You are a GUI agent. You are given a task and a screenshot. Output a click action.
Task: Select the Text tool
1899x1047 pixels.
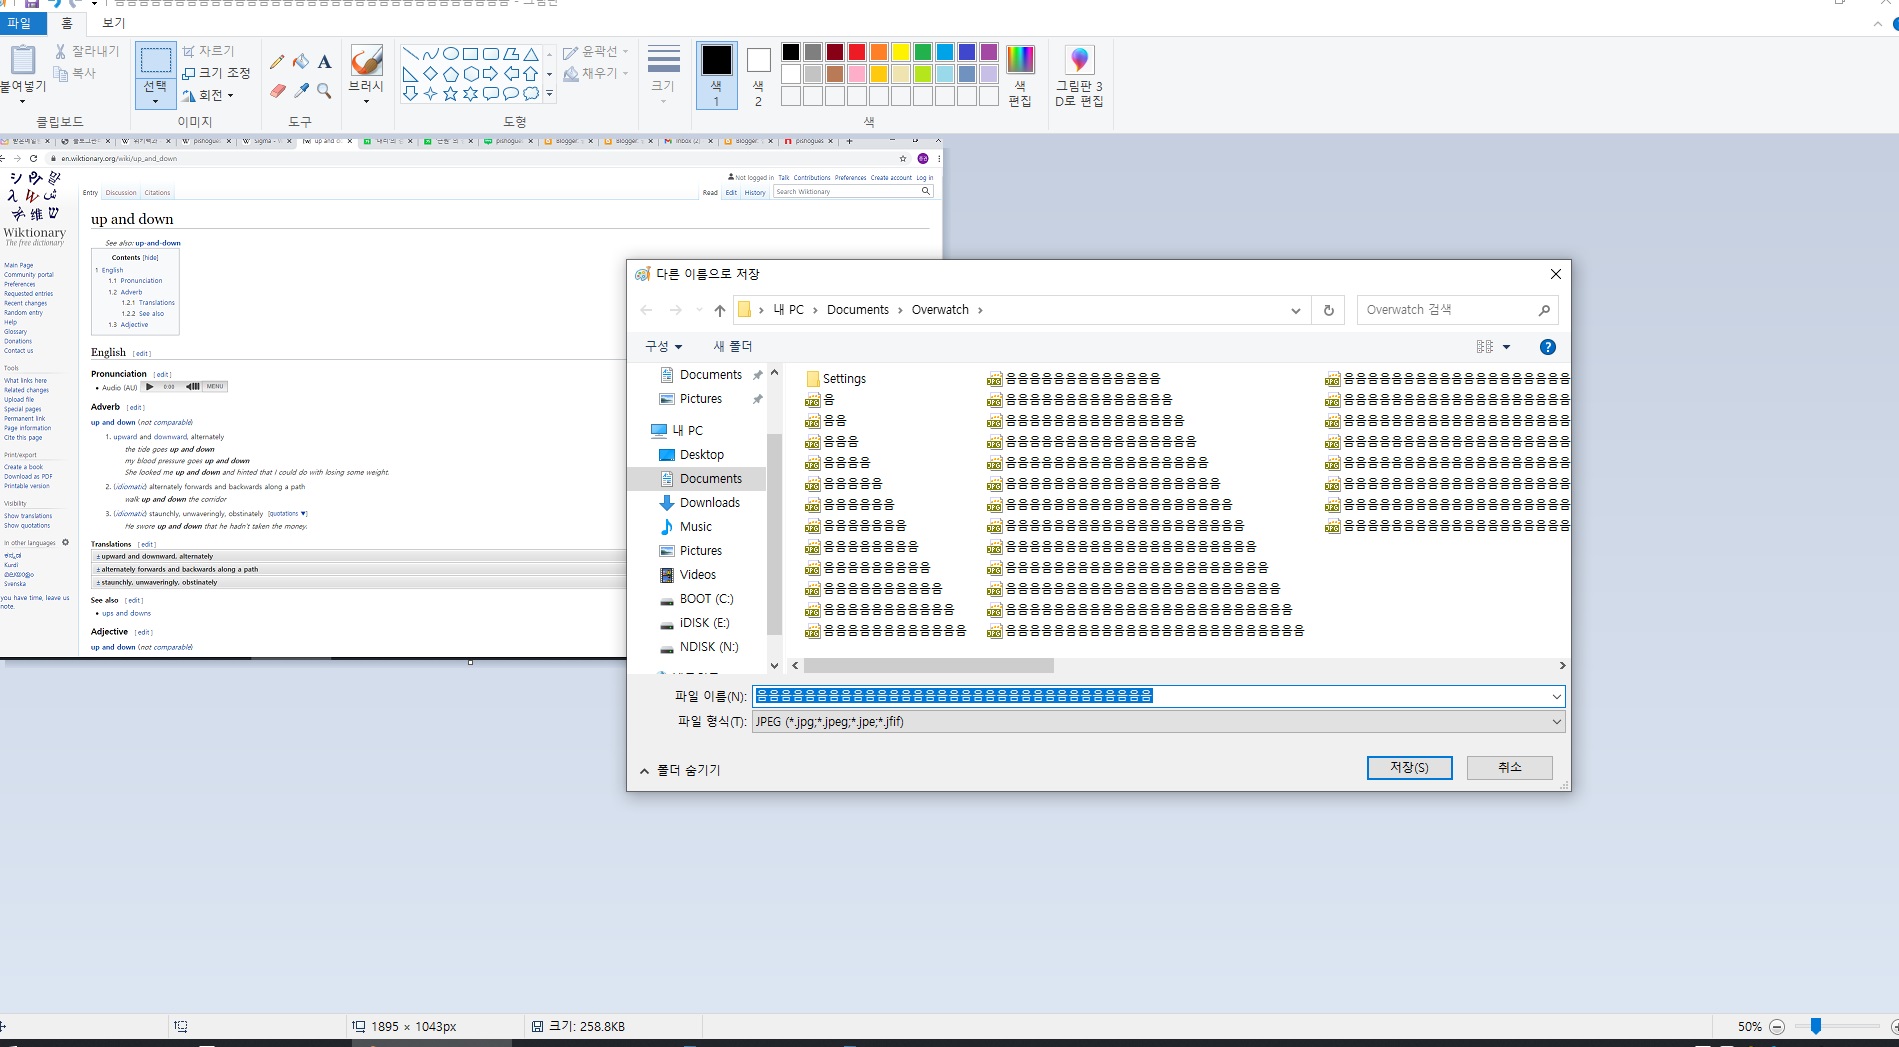pos(324,62)
